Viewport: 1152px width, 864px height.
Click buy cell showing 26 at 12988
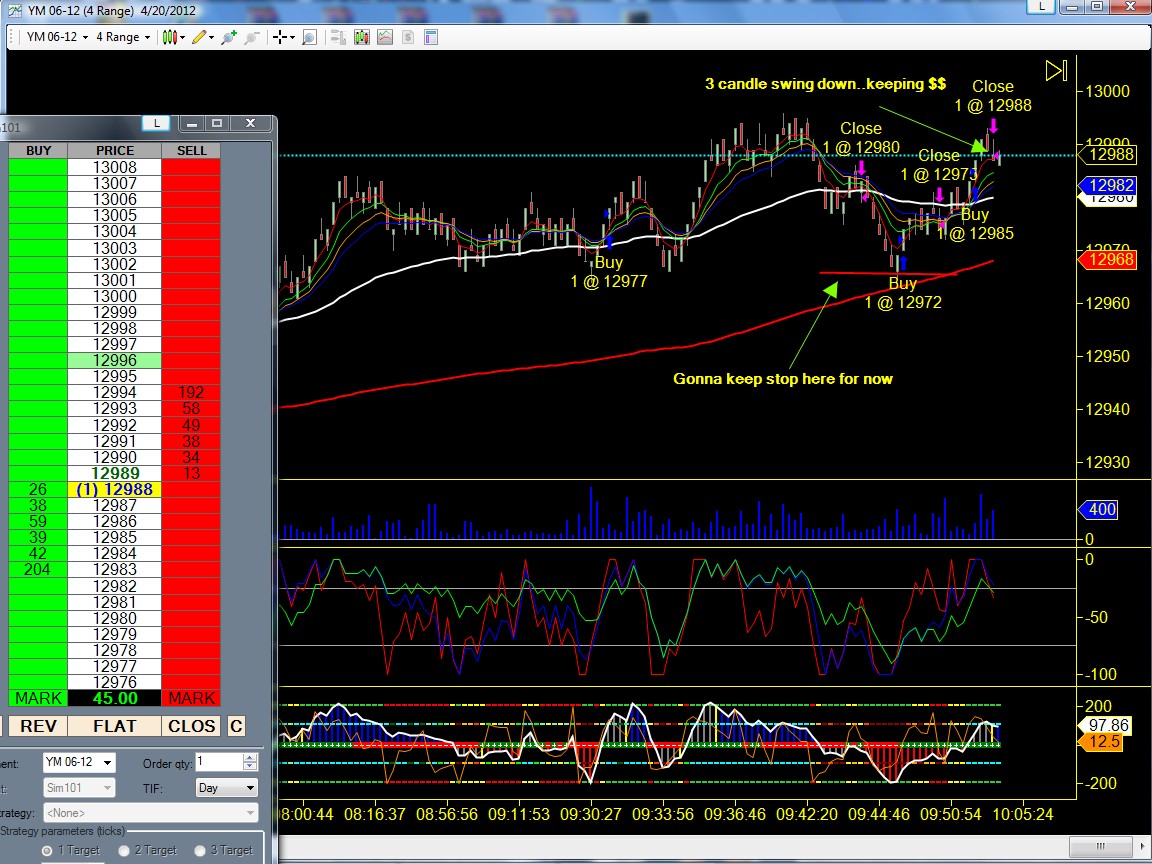click(x=38, y=489)
